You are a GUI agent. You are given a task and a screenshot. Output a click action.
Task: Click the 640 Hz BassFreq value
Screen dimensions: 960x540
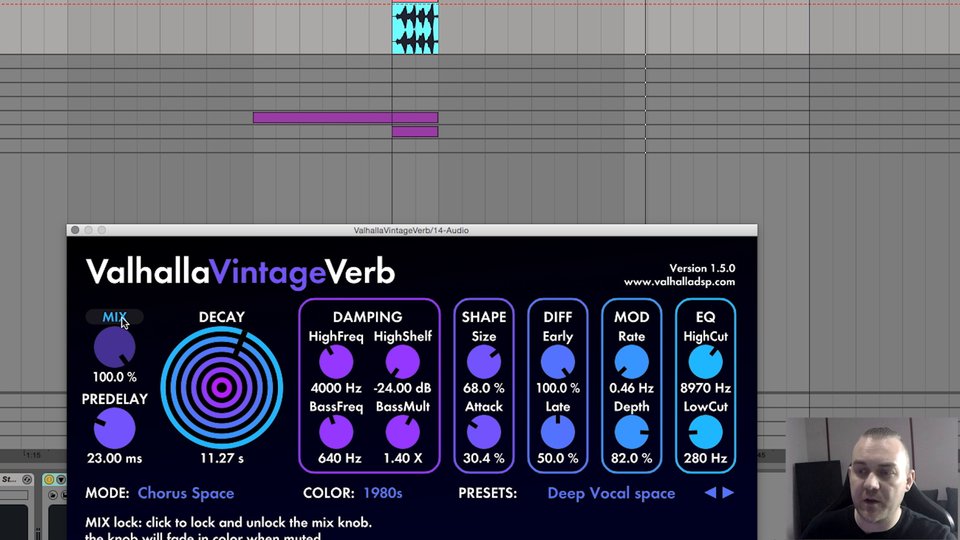tap(339, 459)
